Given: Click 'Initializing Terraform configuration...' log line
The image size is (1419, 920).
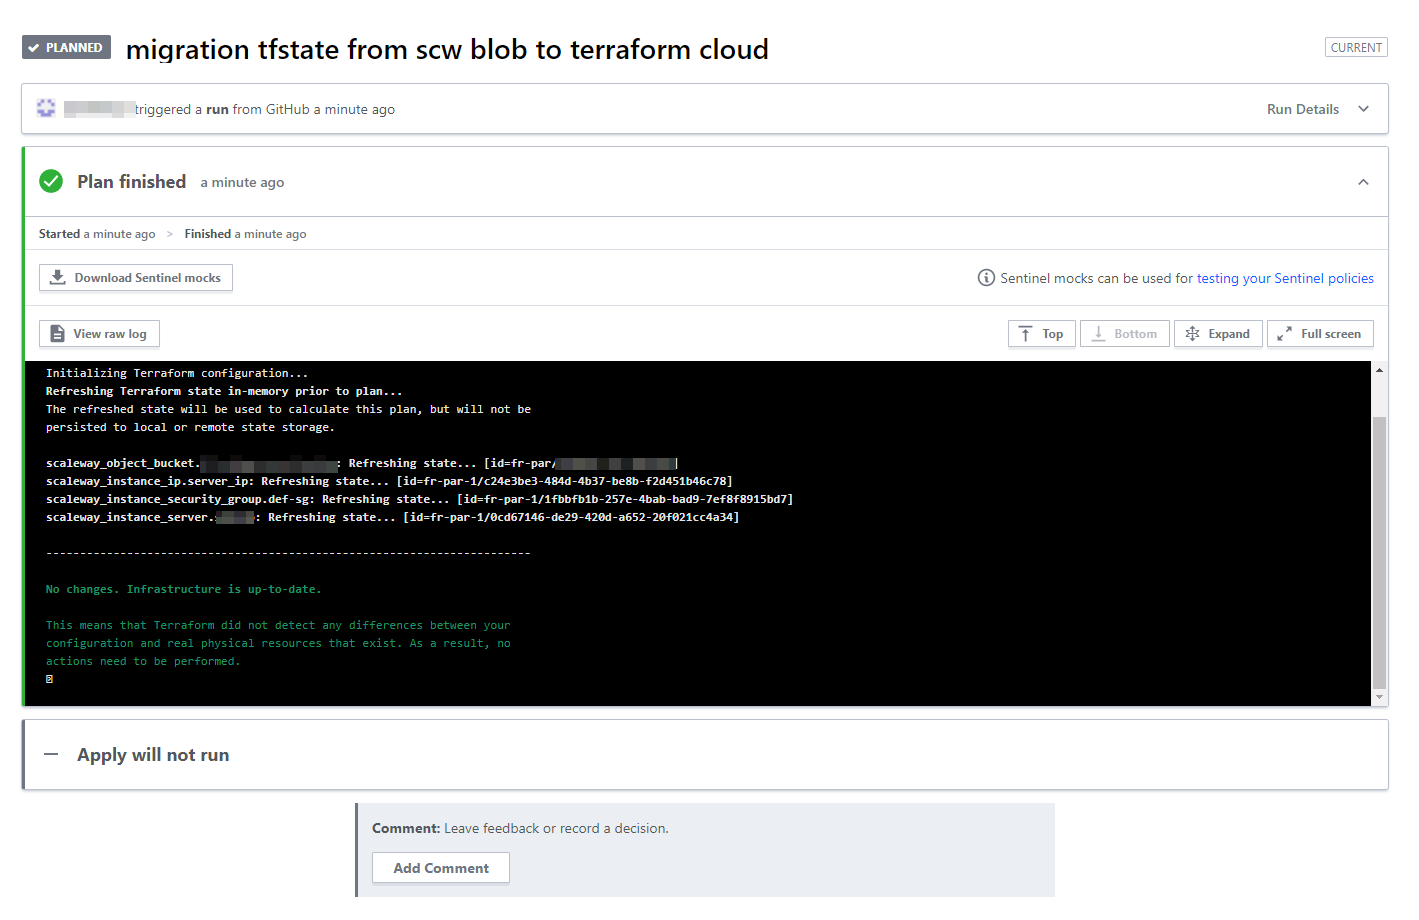Looking at the screenshot, I should coord(177,373).
